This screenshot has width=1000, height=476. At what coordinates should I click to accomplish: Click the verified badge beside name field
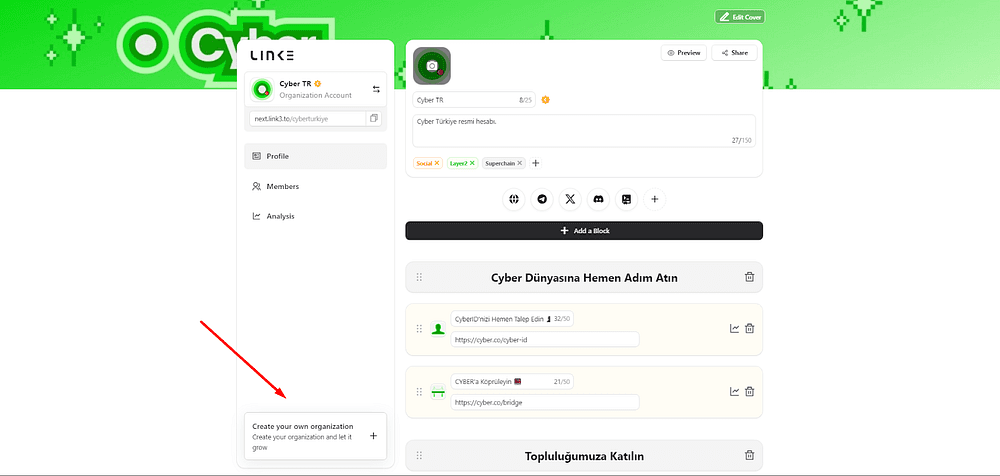[546, 100]
